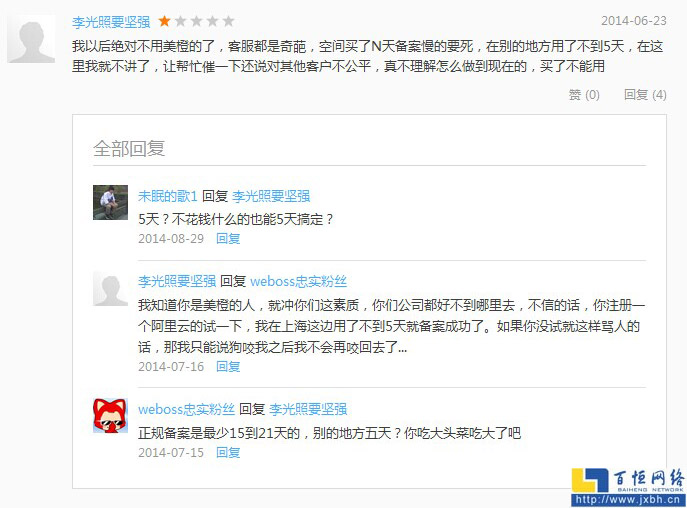Viewport: 687px width, 508px height.
Task: Click gray avatar beside second reply
Action: pos(110,288)
